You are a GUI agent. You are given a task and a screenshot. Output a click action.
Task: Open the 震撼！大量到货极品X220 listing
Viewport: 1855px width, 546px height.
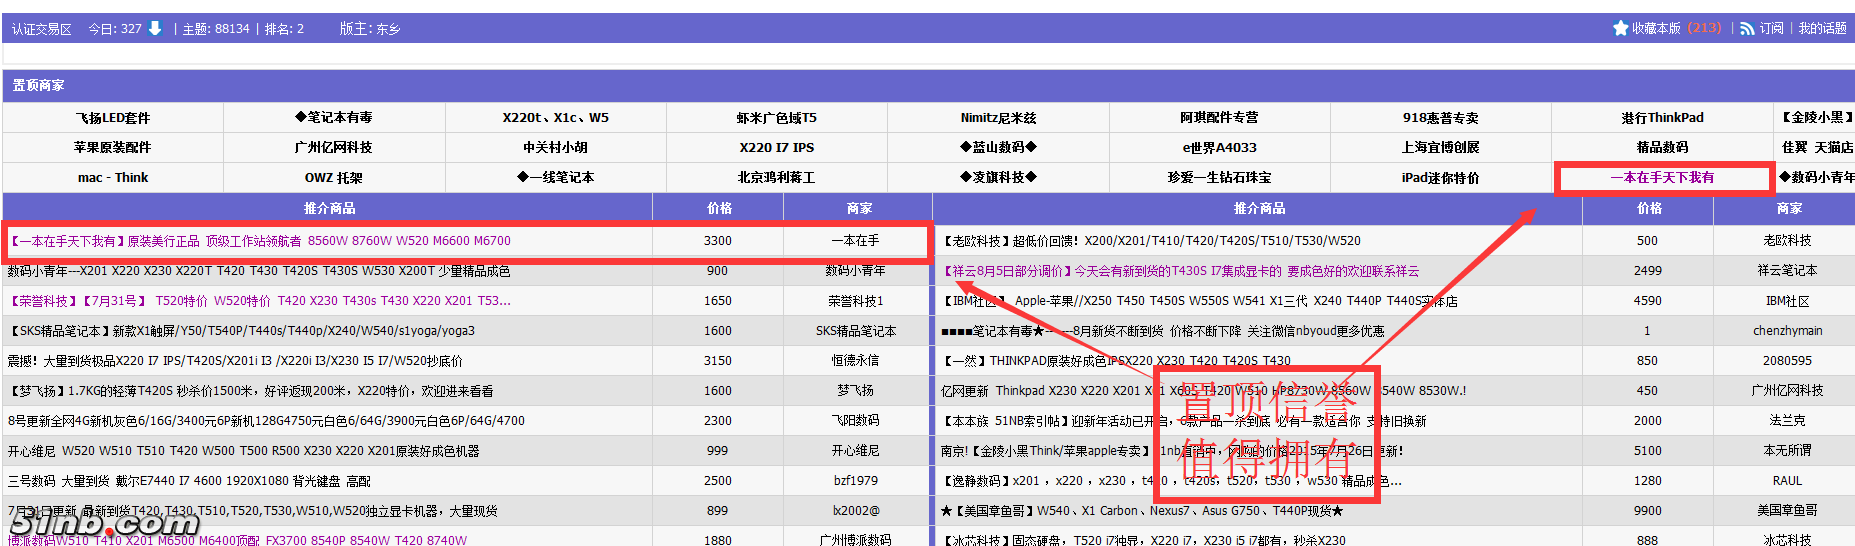pos(235,361)
